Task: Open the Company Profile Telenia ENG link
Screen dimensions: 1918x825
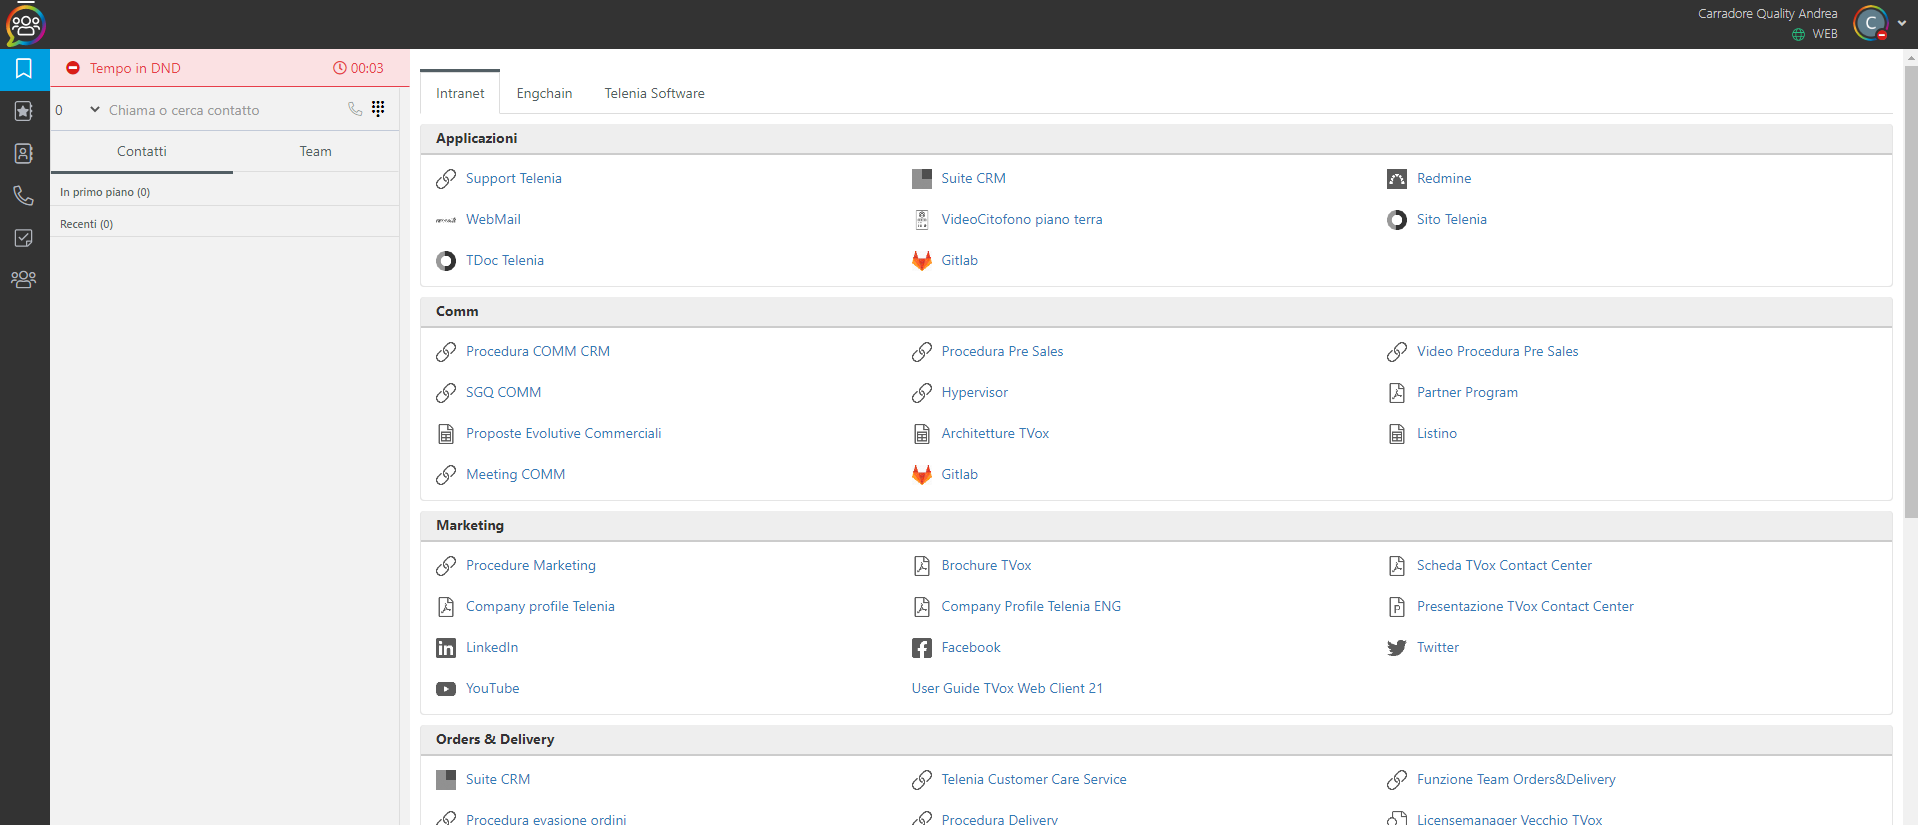Action: click(x=1031, y=607)
